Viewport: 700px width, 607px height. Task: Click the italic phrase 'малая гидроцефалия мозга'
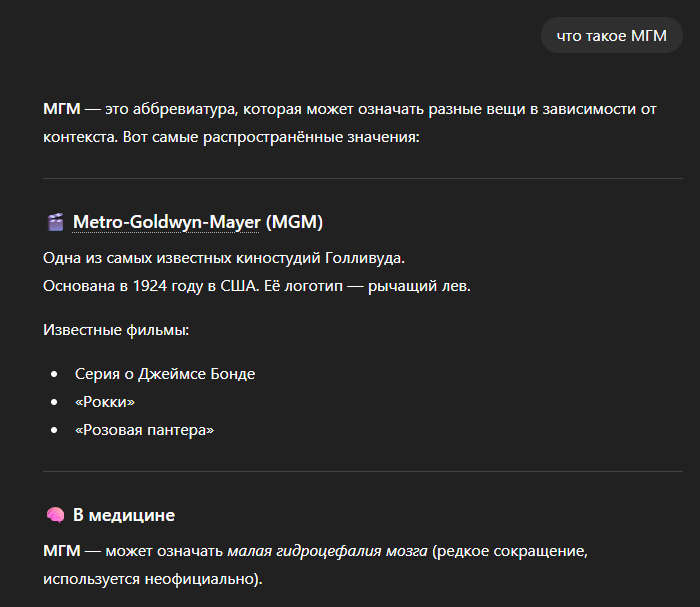pos(327,550)
